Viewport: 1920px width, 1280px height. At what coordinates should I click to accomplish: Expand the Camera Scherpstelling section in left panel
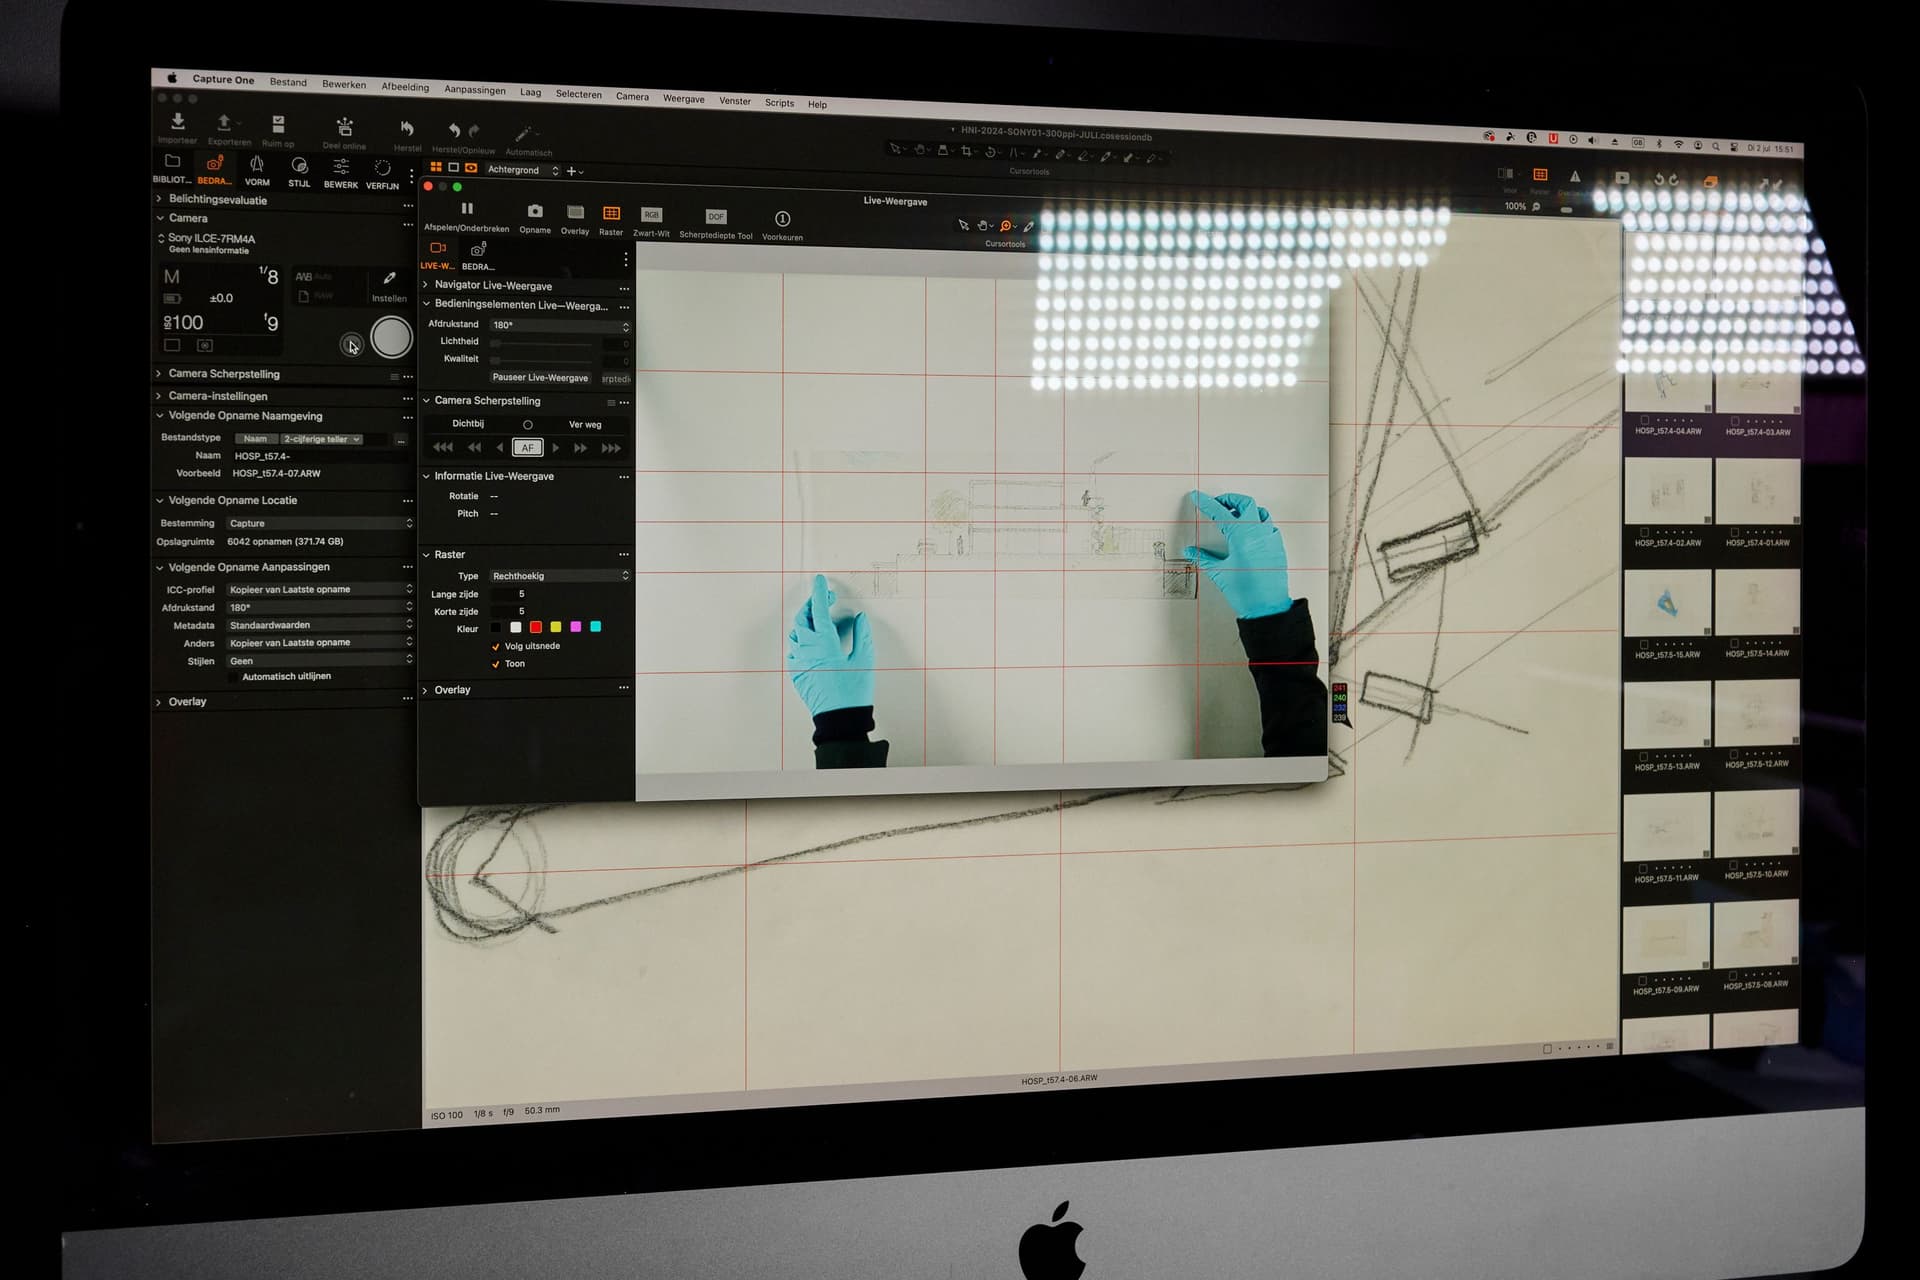coord(159,373)
